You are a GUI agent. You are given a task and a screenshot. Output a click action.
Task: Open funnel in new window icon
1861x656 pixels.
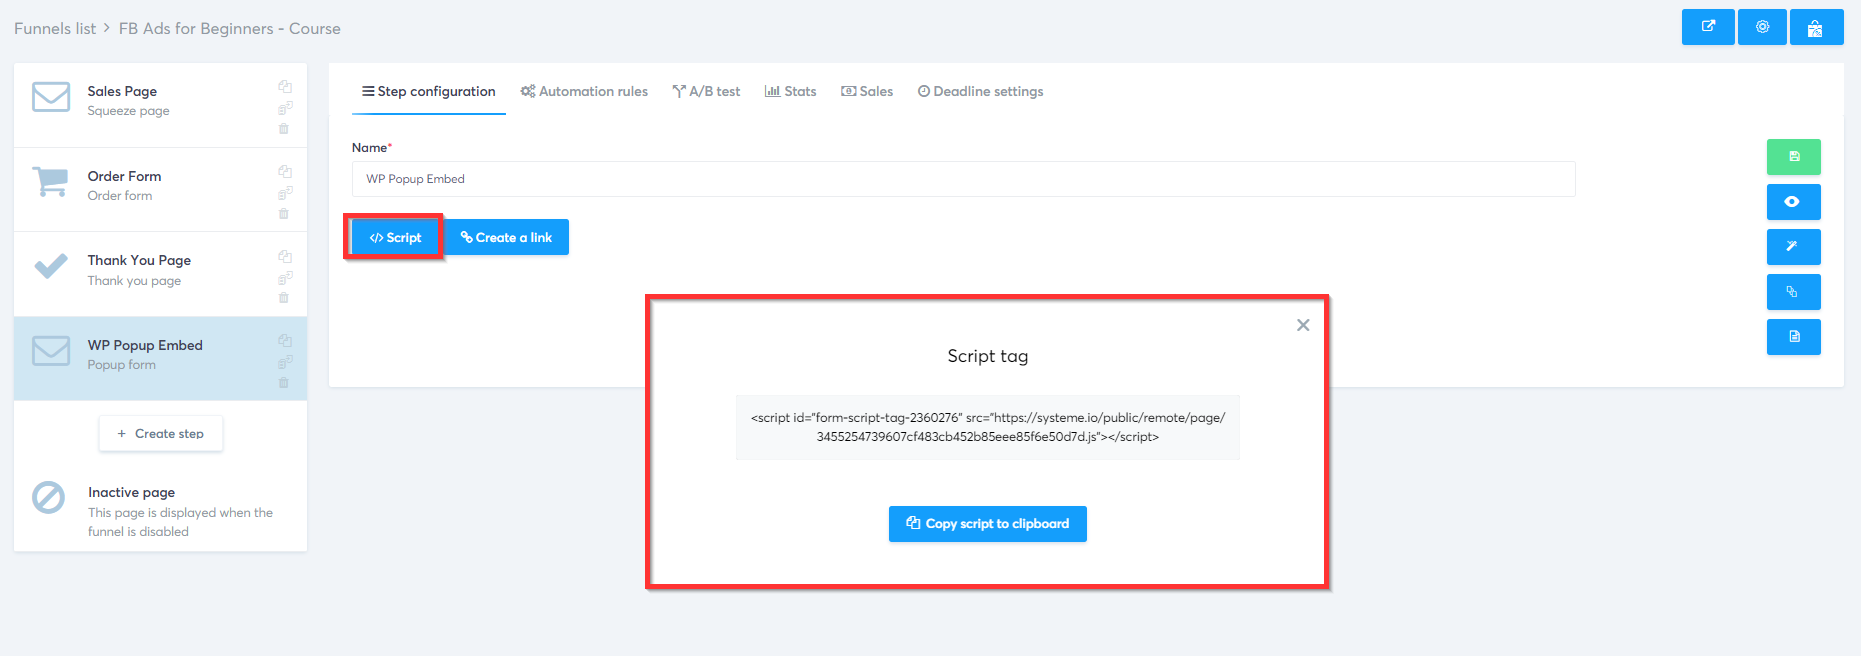tap(1708, 27)
